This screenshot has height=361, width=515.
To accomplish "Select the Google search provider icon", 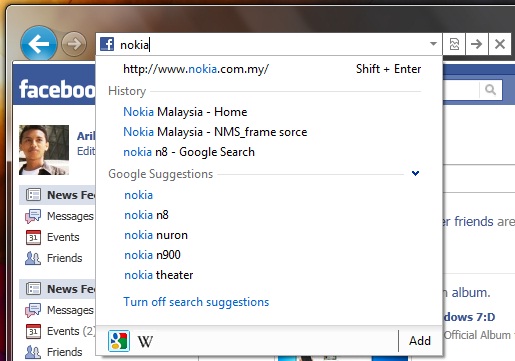I will pos(119,341).
